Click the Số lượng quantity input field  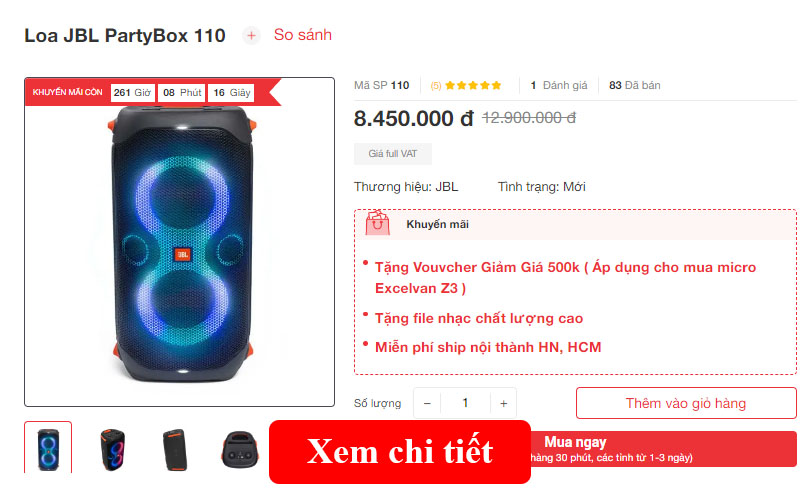[x=465, y=403]
